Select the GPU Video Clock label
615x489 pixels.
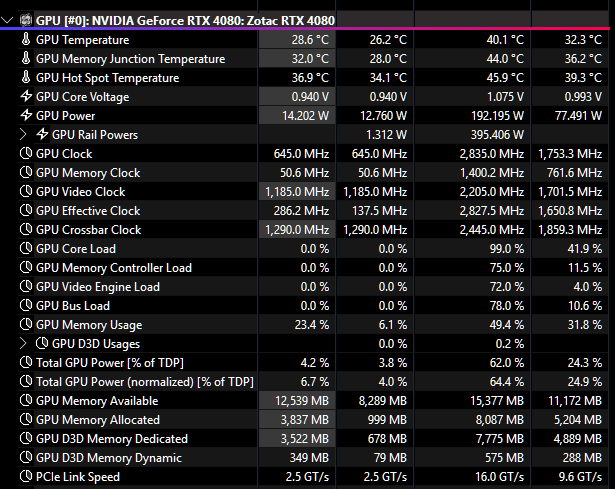coord(80,192)
